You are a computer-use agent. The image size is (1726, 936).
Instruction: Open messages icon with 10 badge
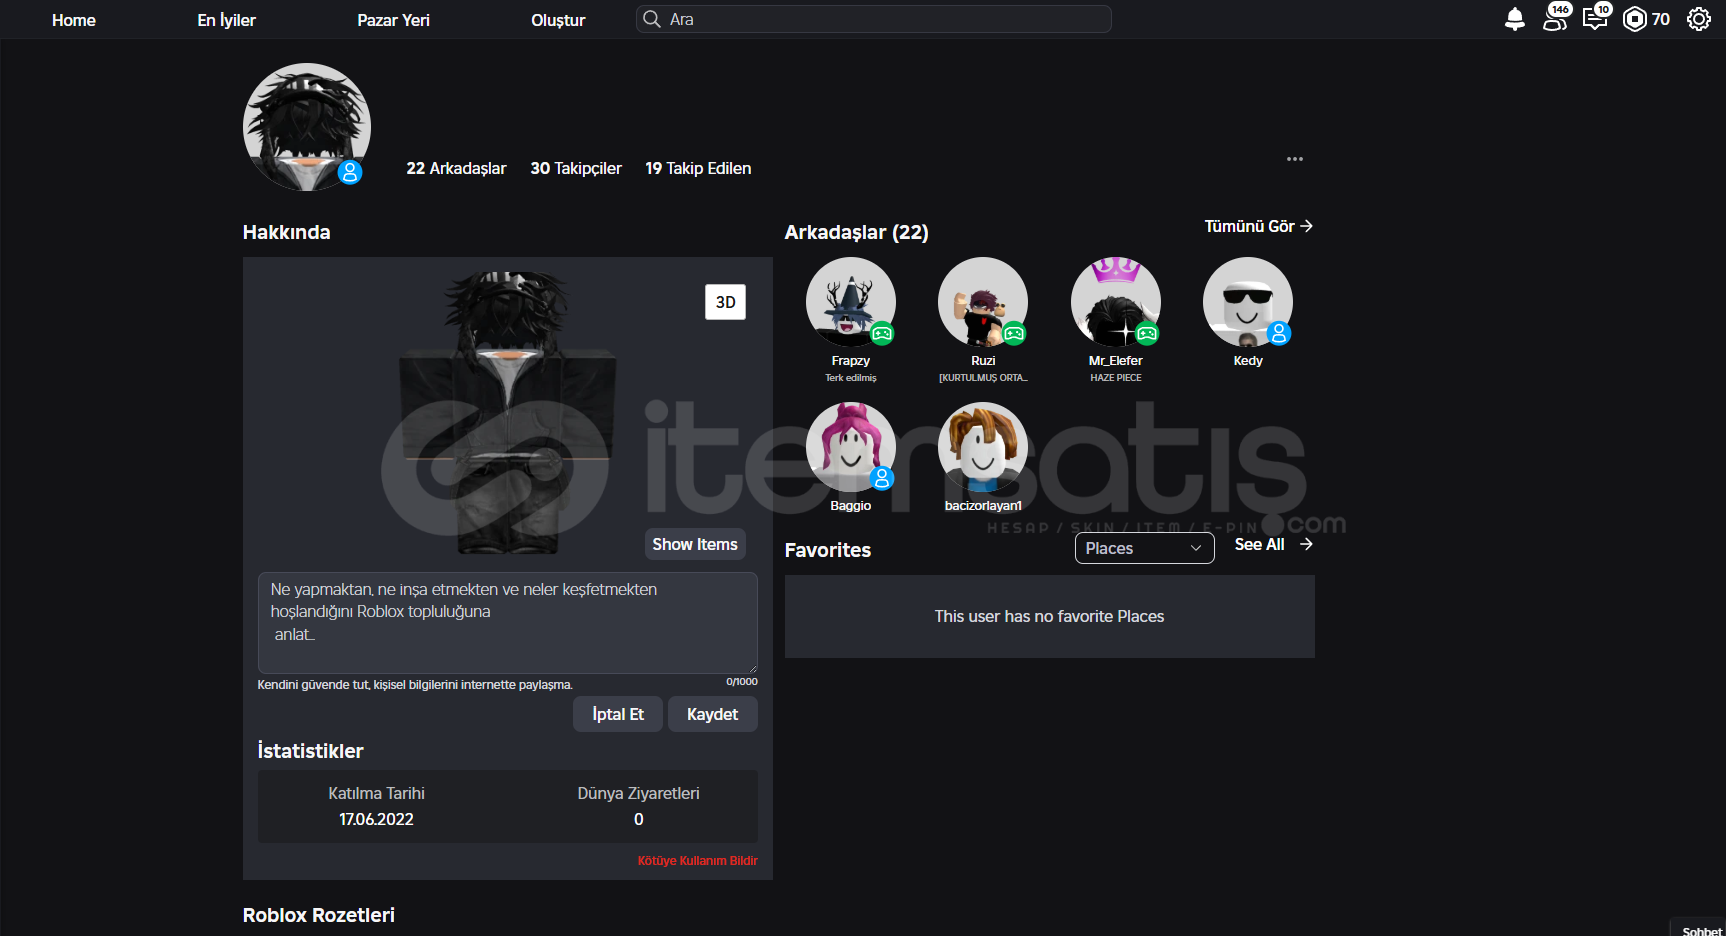(1596, 18)
